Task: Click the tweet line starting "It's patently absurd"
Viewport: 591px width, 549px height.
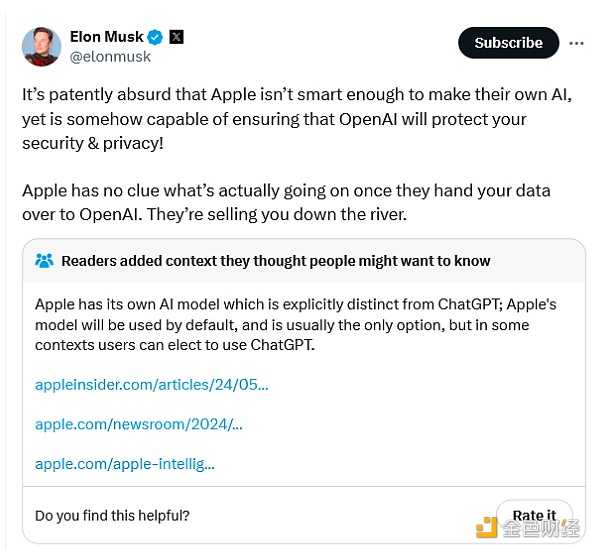Action: click(x=297, y=94)
